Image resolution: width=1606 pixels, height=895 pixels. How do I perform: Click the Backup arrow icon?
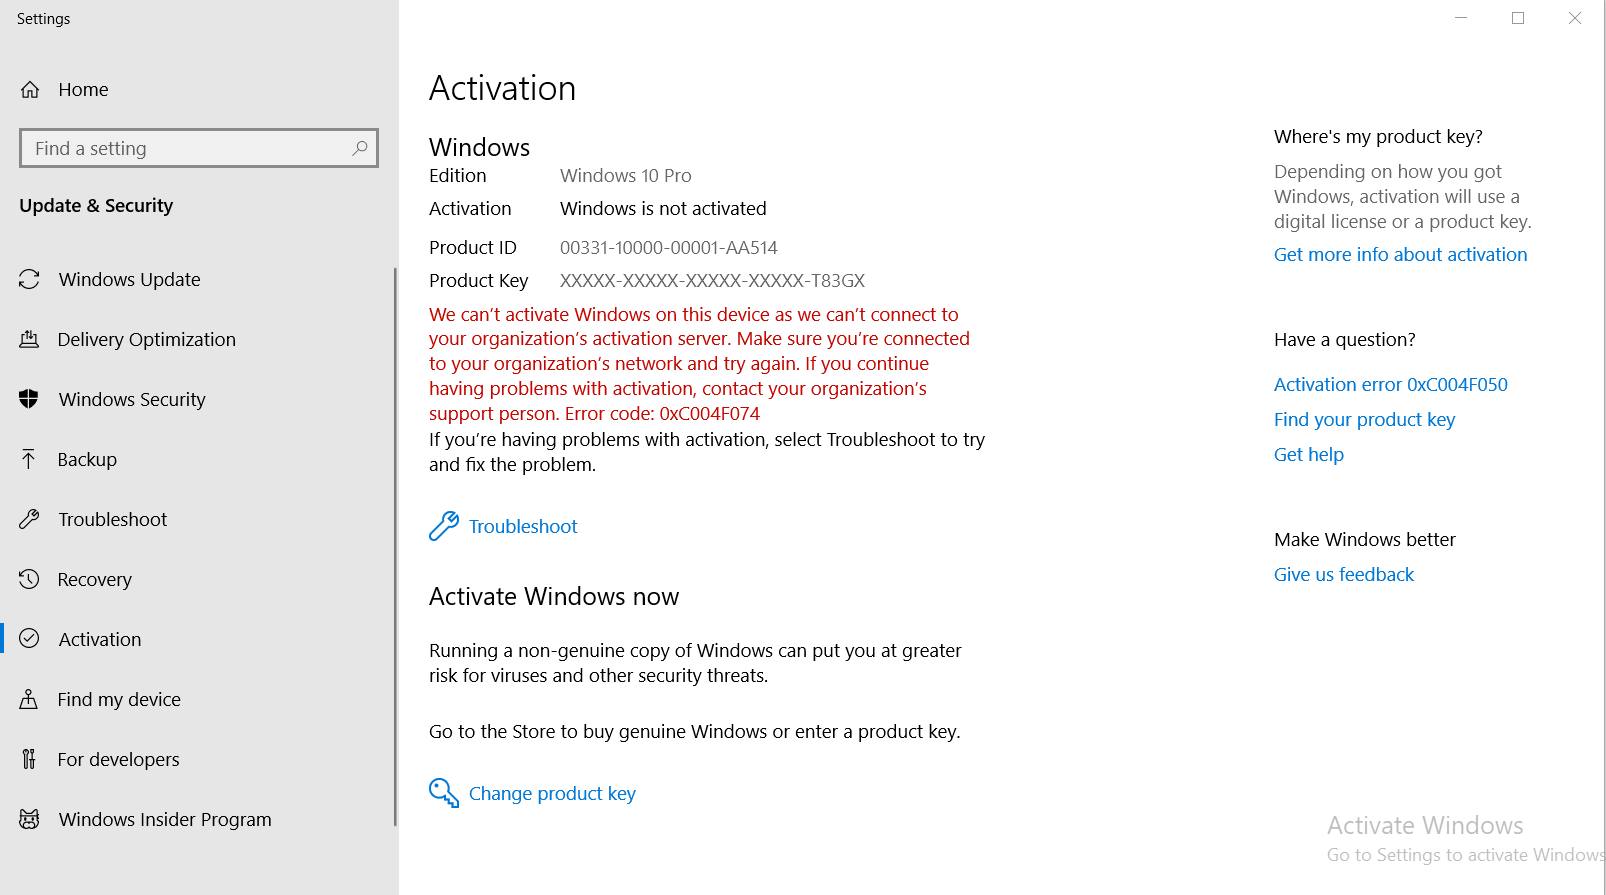[30, 459]
